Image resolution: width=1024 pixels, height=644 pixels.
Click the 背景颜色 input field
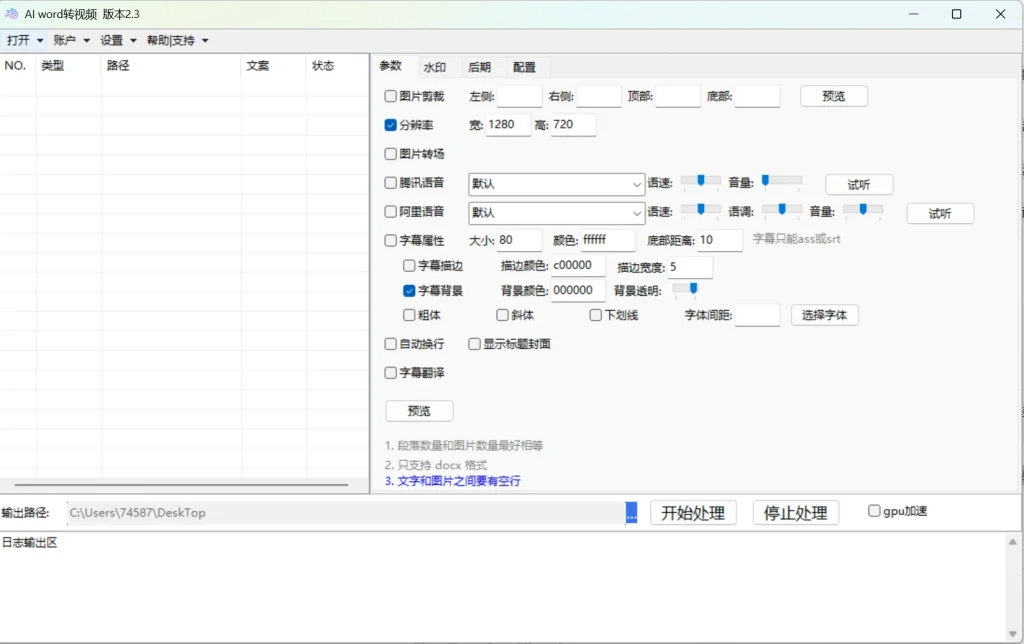(x=578, y=291)
